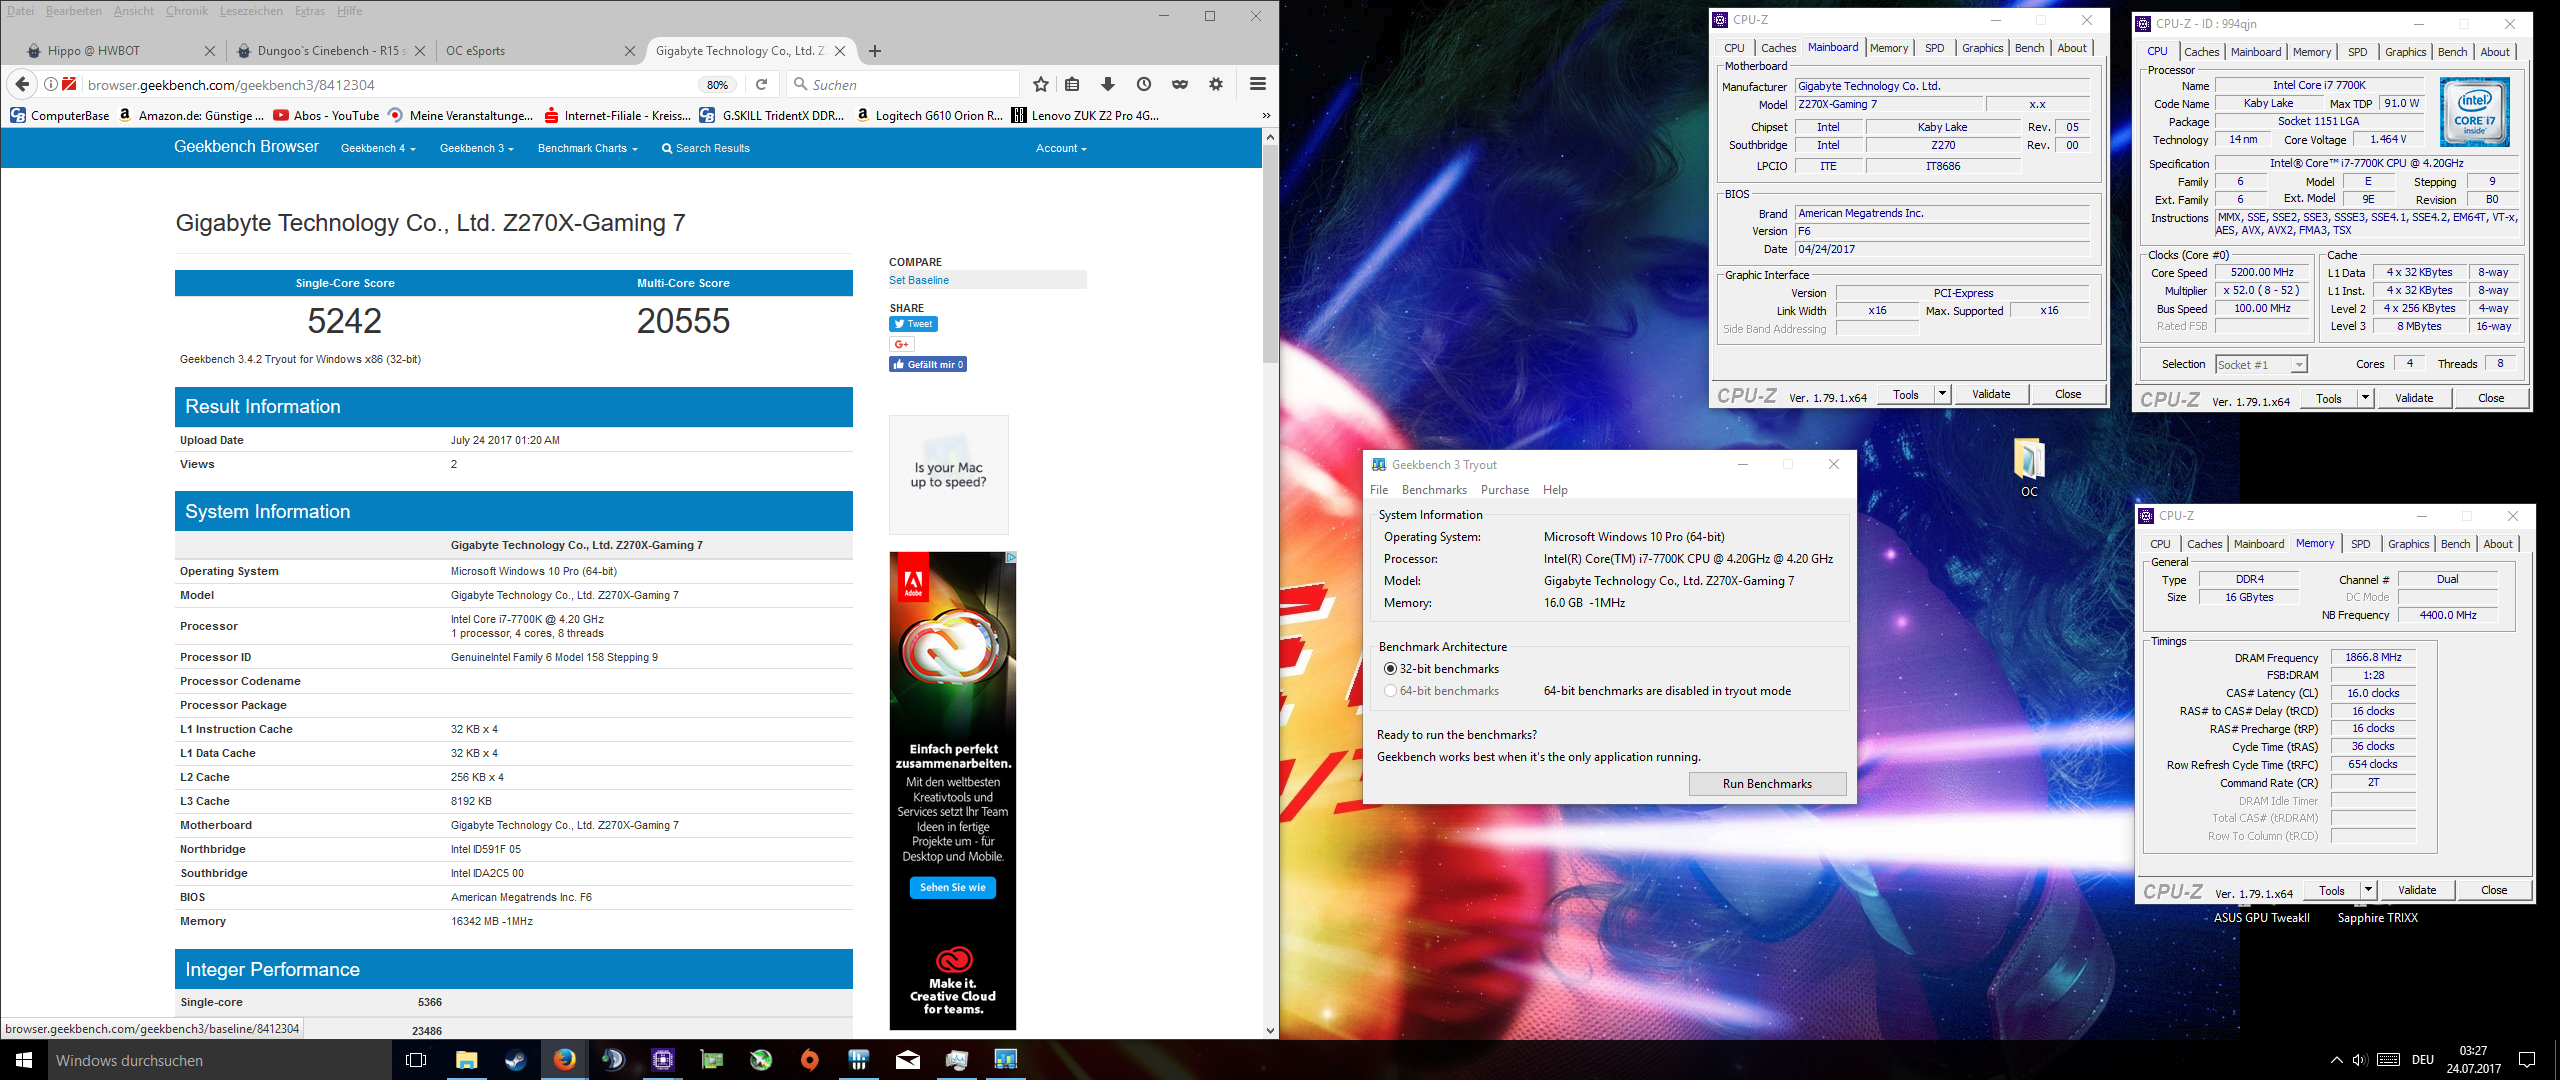
Task: Click the Sehen Sie wie ad button
Action: click(x=953, y=887)
